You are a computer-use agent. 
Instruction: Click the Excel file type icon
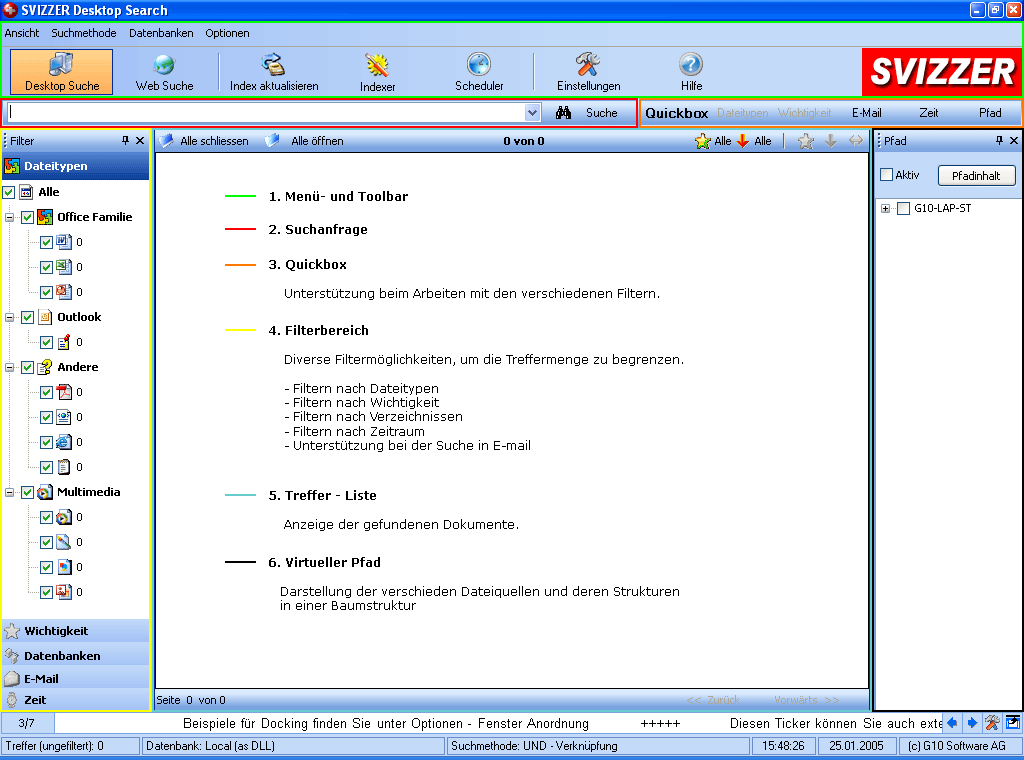click(63, 266)
